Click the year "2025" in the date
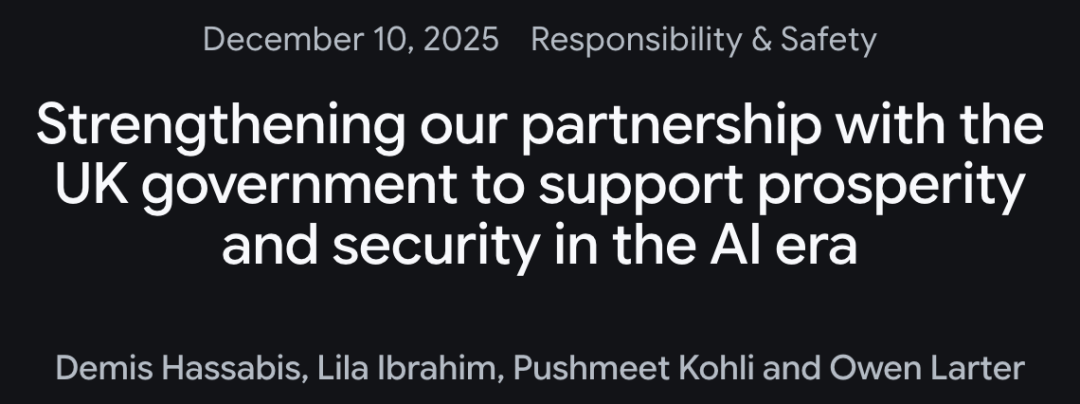Screen dimensions: 1080x404 pyautogui.click(x=461, y=40)
